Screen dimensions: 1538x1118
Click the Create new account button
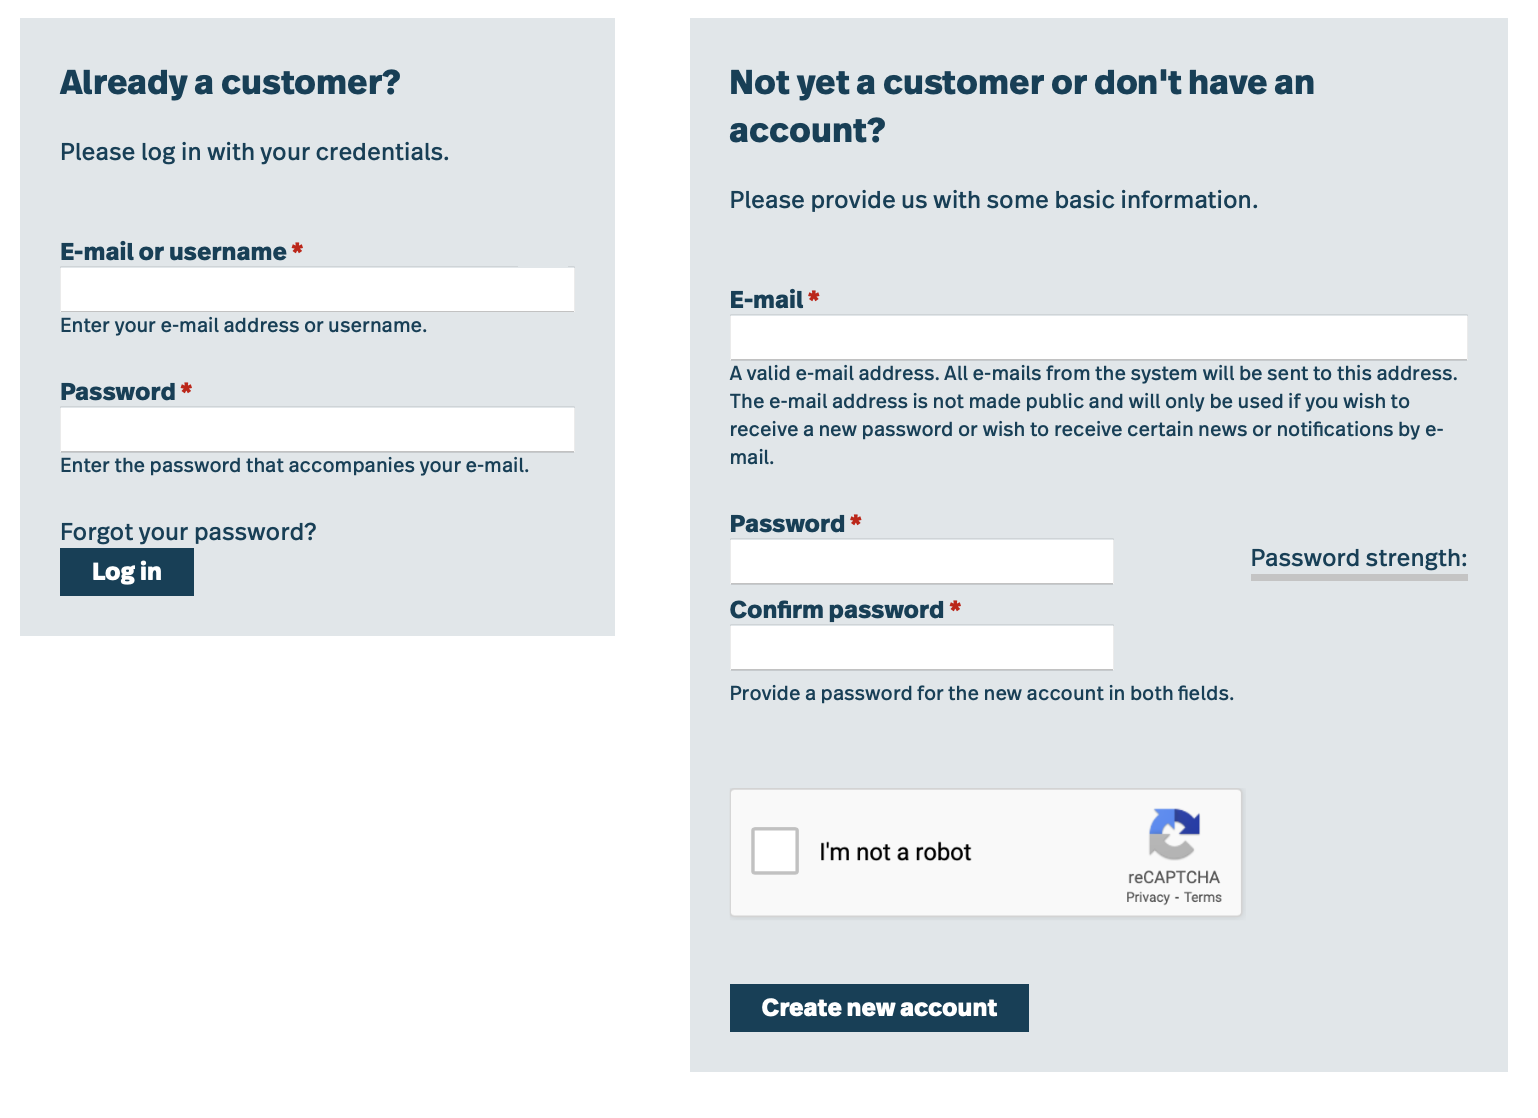(x=879, y=1008)
